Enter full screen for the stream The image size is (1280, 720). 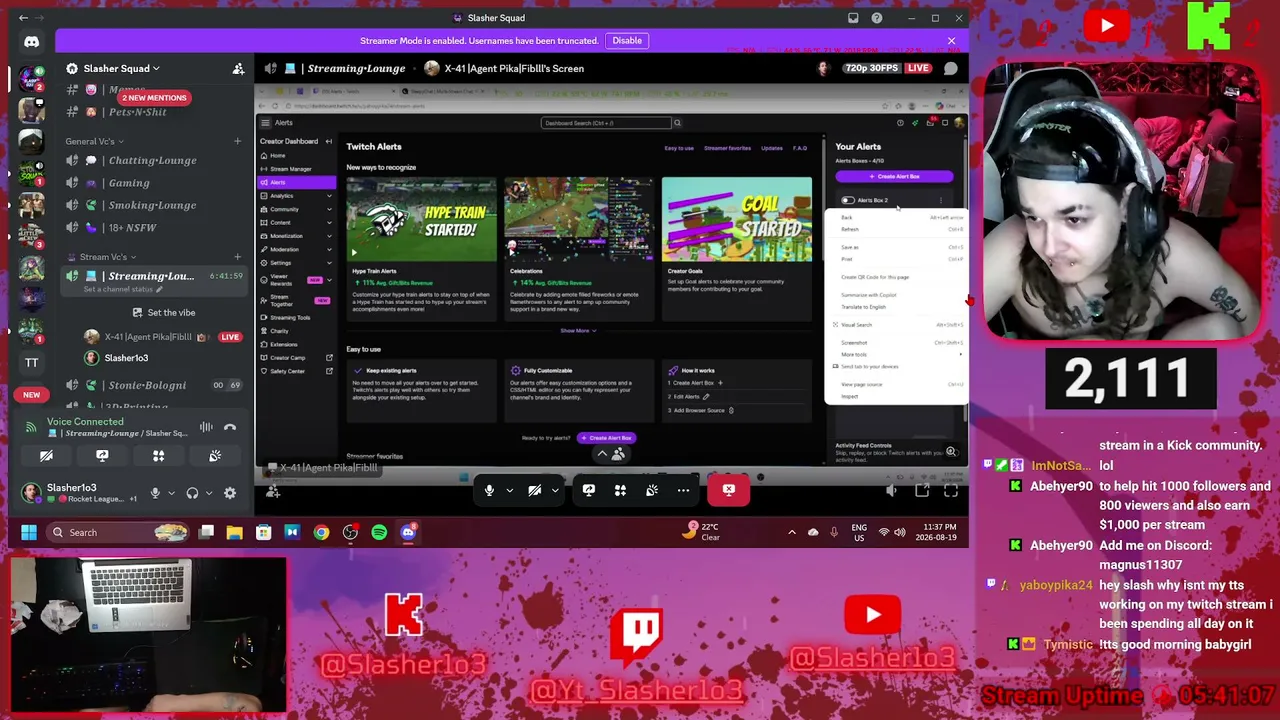951,490
